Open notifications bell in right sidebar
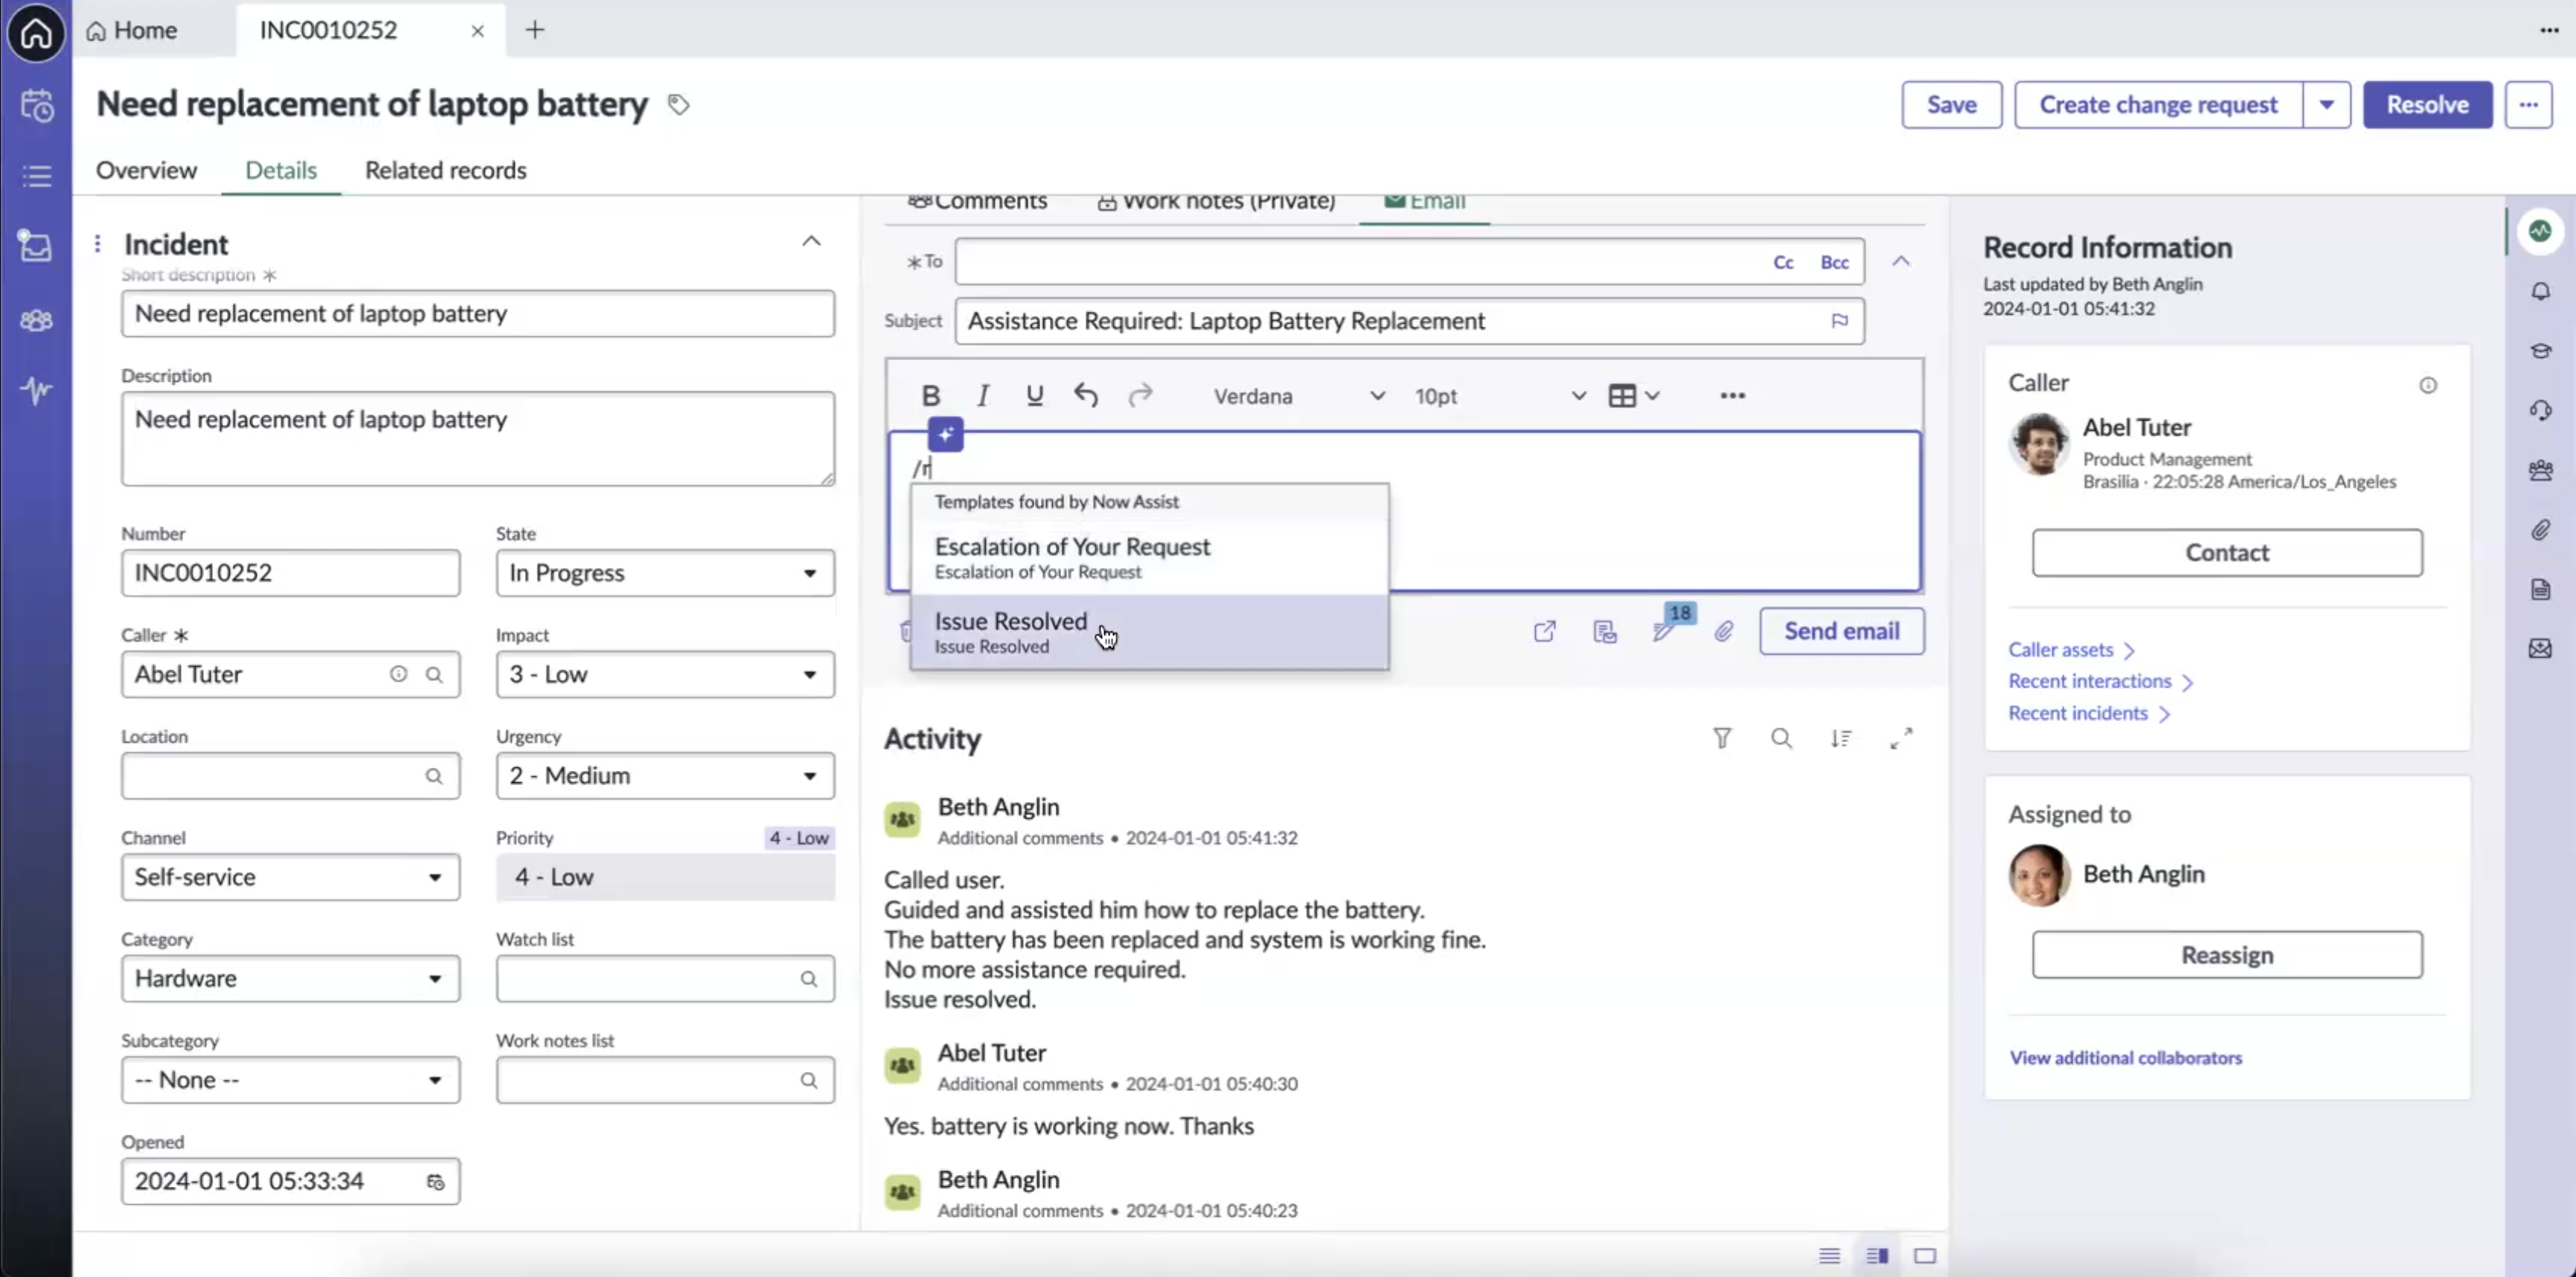This screenshot has width=2576, height=1277. pyautogui.click(x=2540, y=291)
